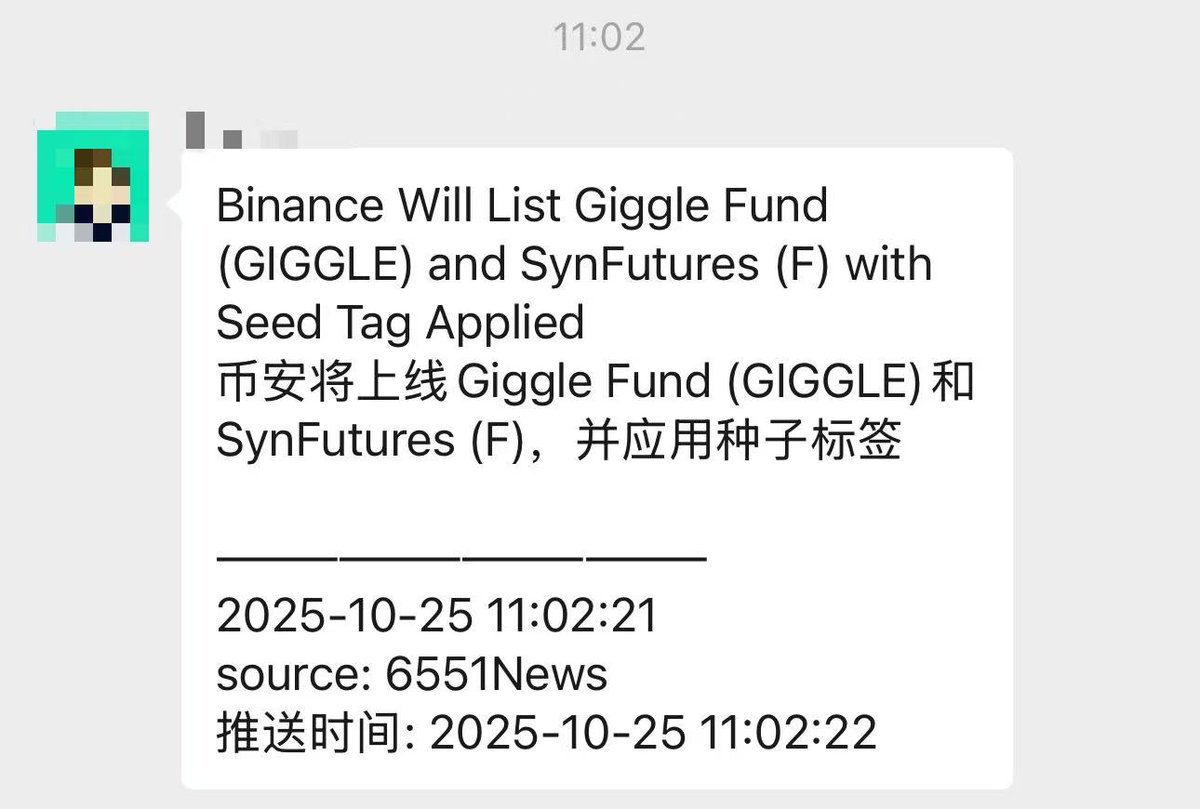Image resolution: width=1200 pixels, height=809 pixels.
Task: Tap the timestamp "2025-10-25 11:02:21"
Action: [x=437, y=616]
